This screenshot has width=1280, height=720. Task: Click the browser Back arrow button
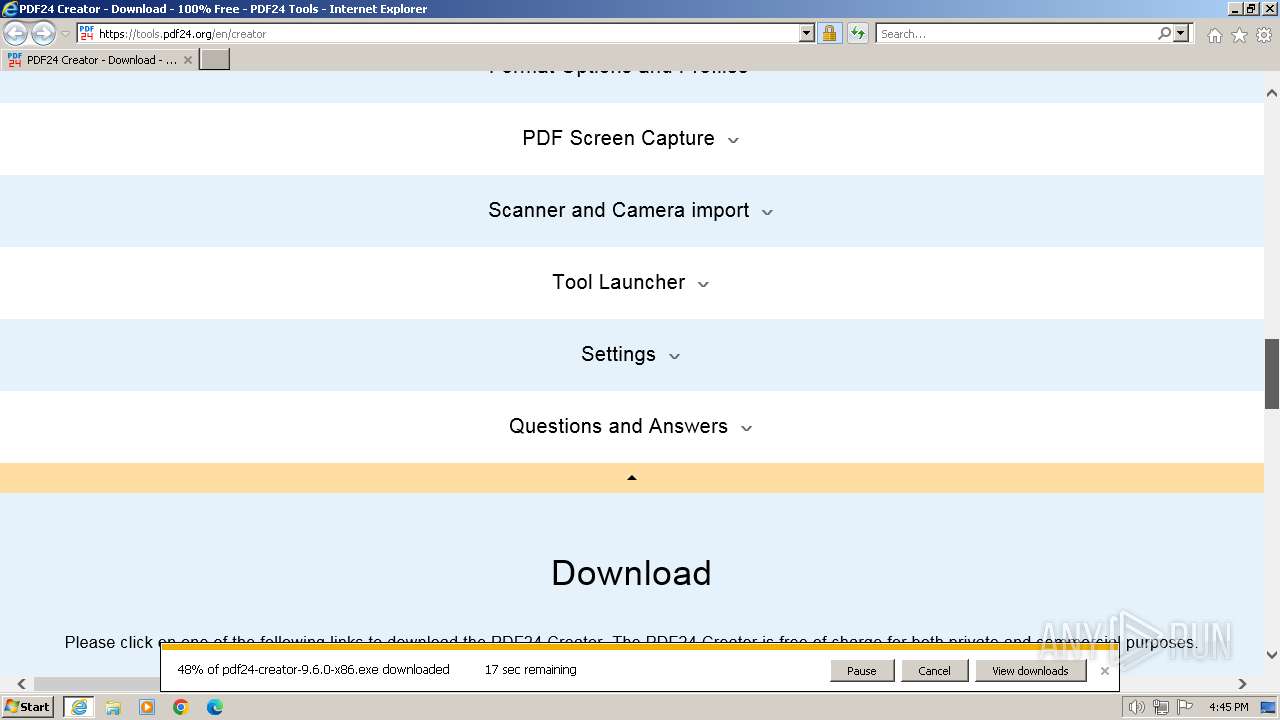pos(15,33)
